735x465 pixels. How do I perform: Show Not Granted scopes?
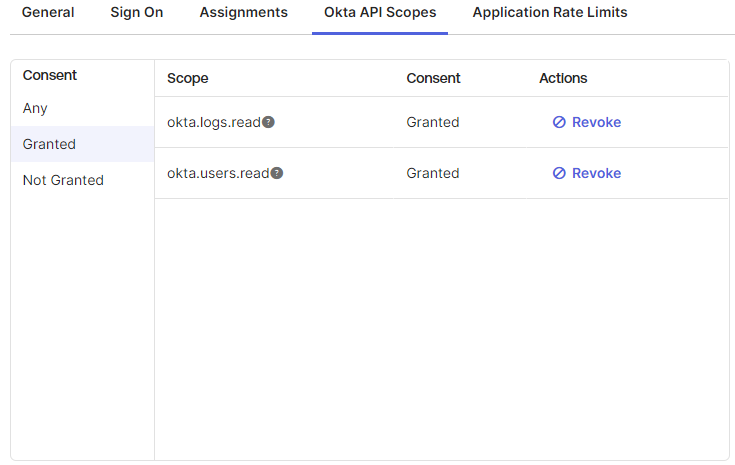click(82, 180)
